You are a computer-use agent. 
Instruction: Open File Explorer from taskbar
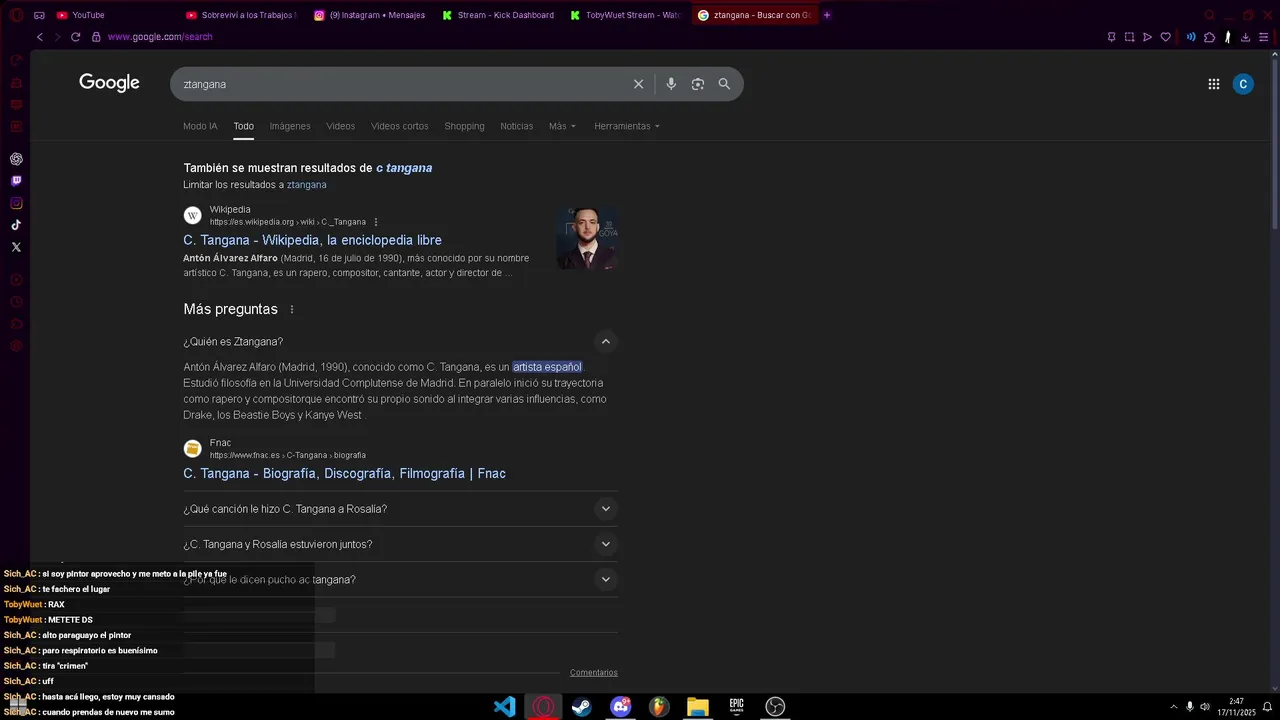(698, 707)
